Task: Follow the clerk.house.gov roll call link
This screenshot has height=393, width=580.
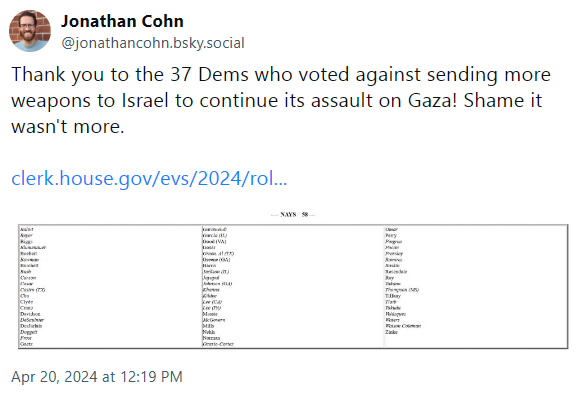Action: coord(149,178)
